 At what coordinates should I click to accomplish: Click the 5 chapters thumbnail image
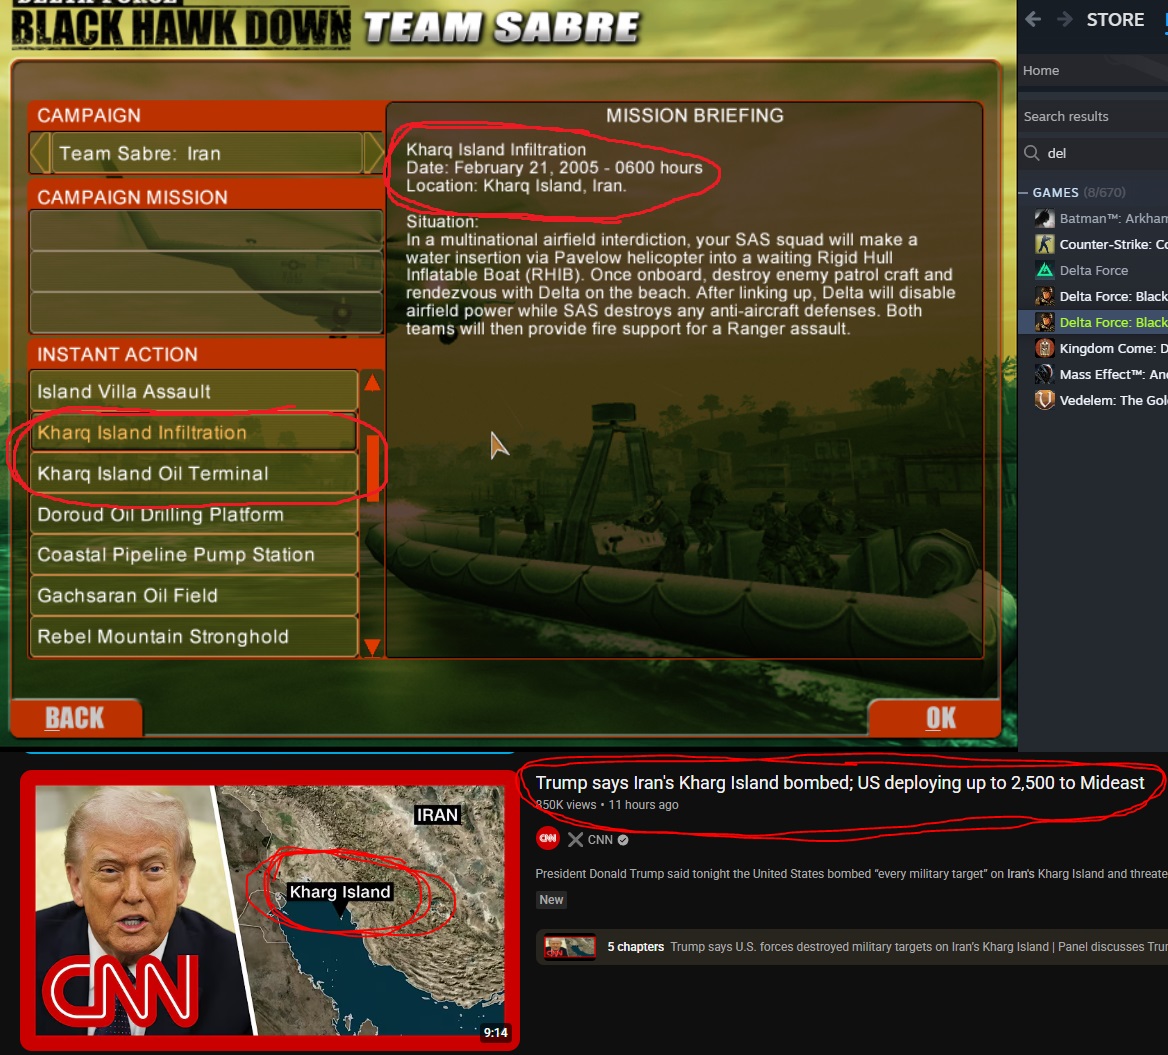570,947
